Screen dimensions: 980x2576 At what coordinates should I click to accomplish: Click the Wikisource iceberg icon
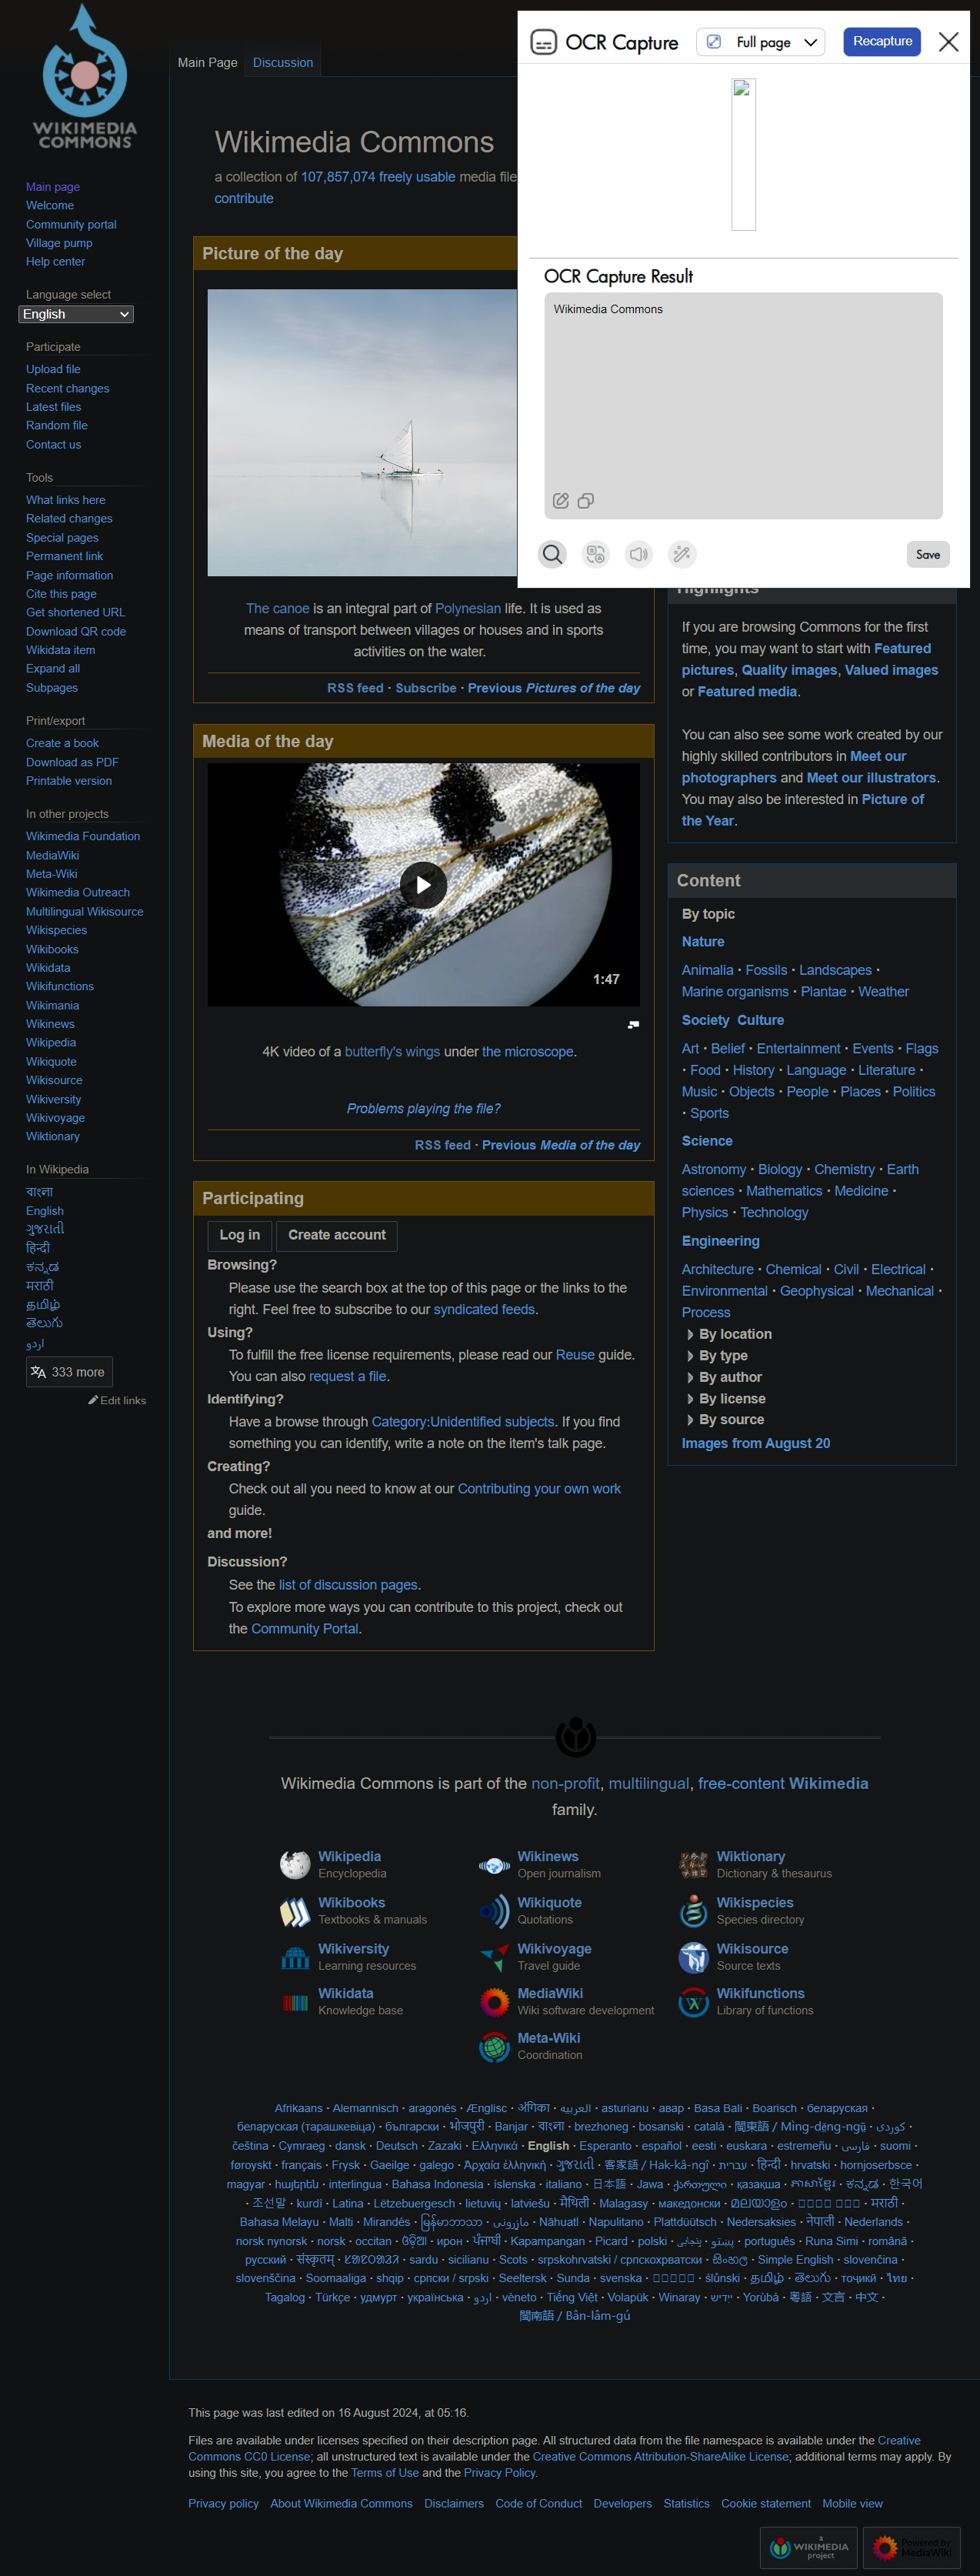point(693,1958)
